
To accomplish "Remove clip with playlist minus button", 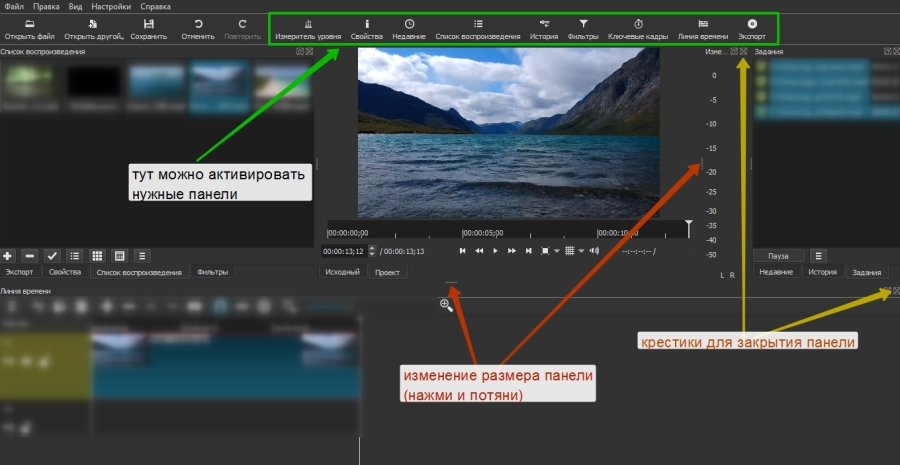I will [30, 256].
